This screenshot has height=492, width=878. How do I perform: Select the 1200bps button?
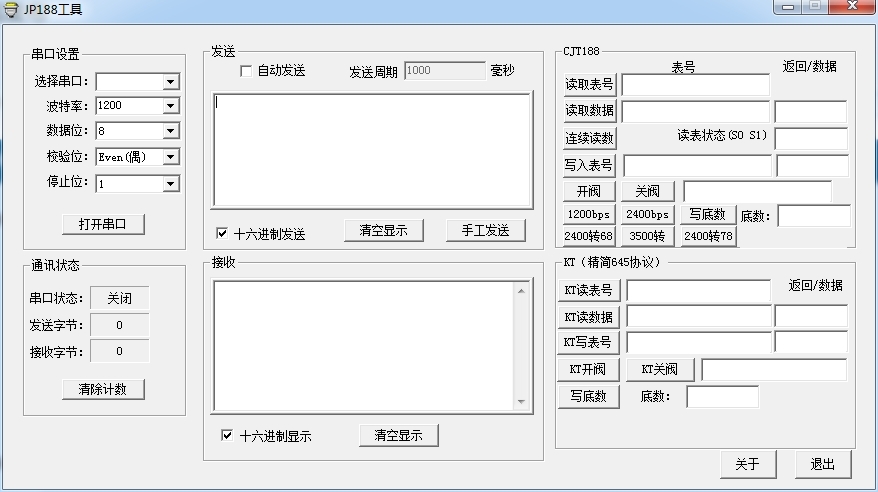(589, 214)
